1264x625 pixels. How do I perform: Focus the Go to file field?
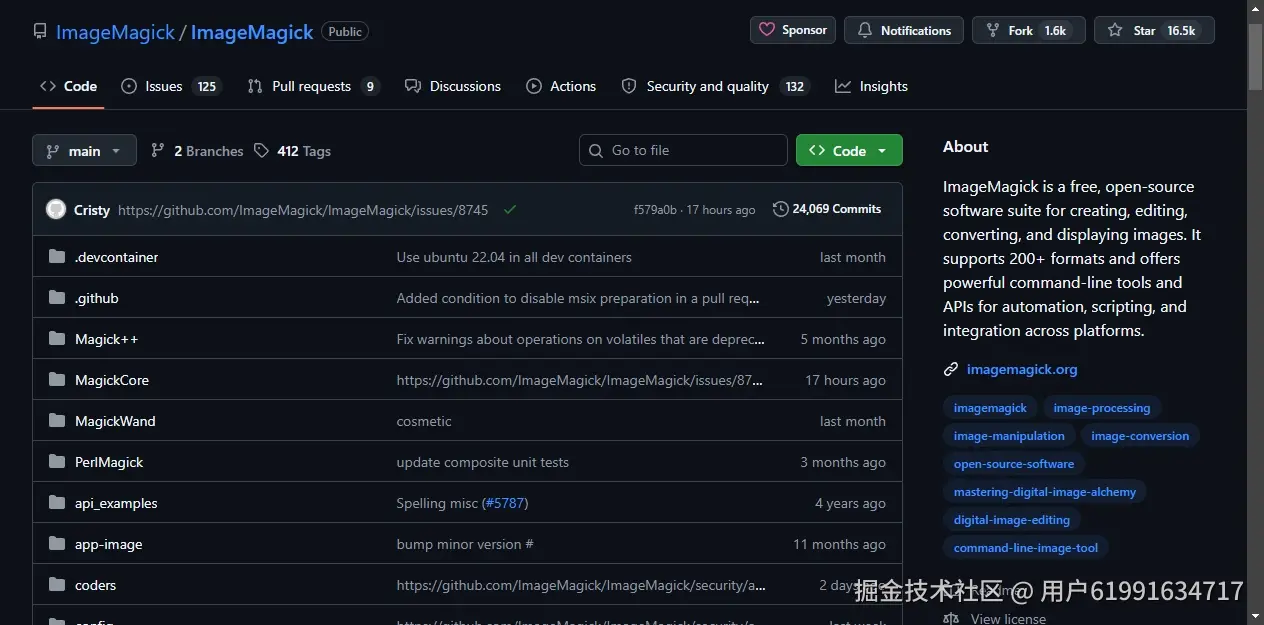pyautogui.click(x=683, y=150)
